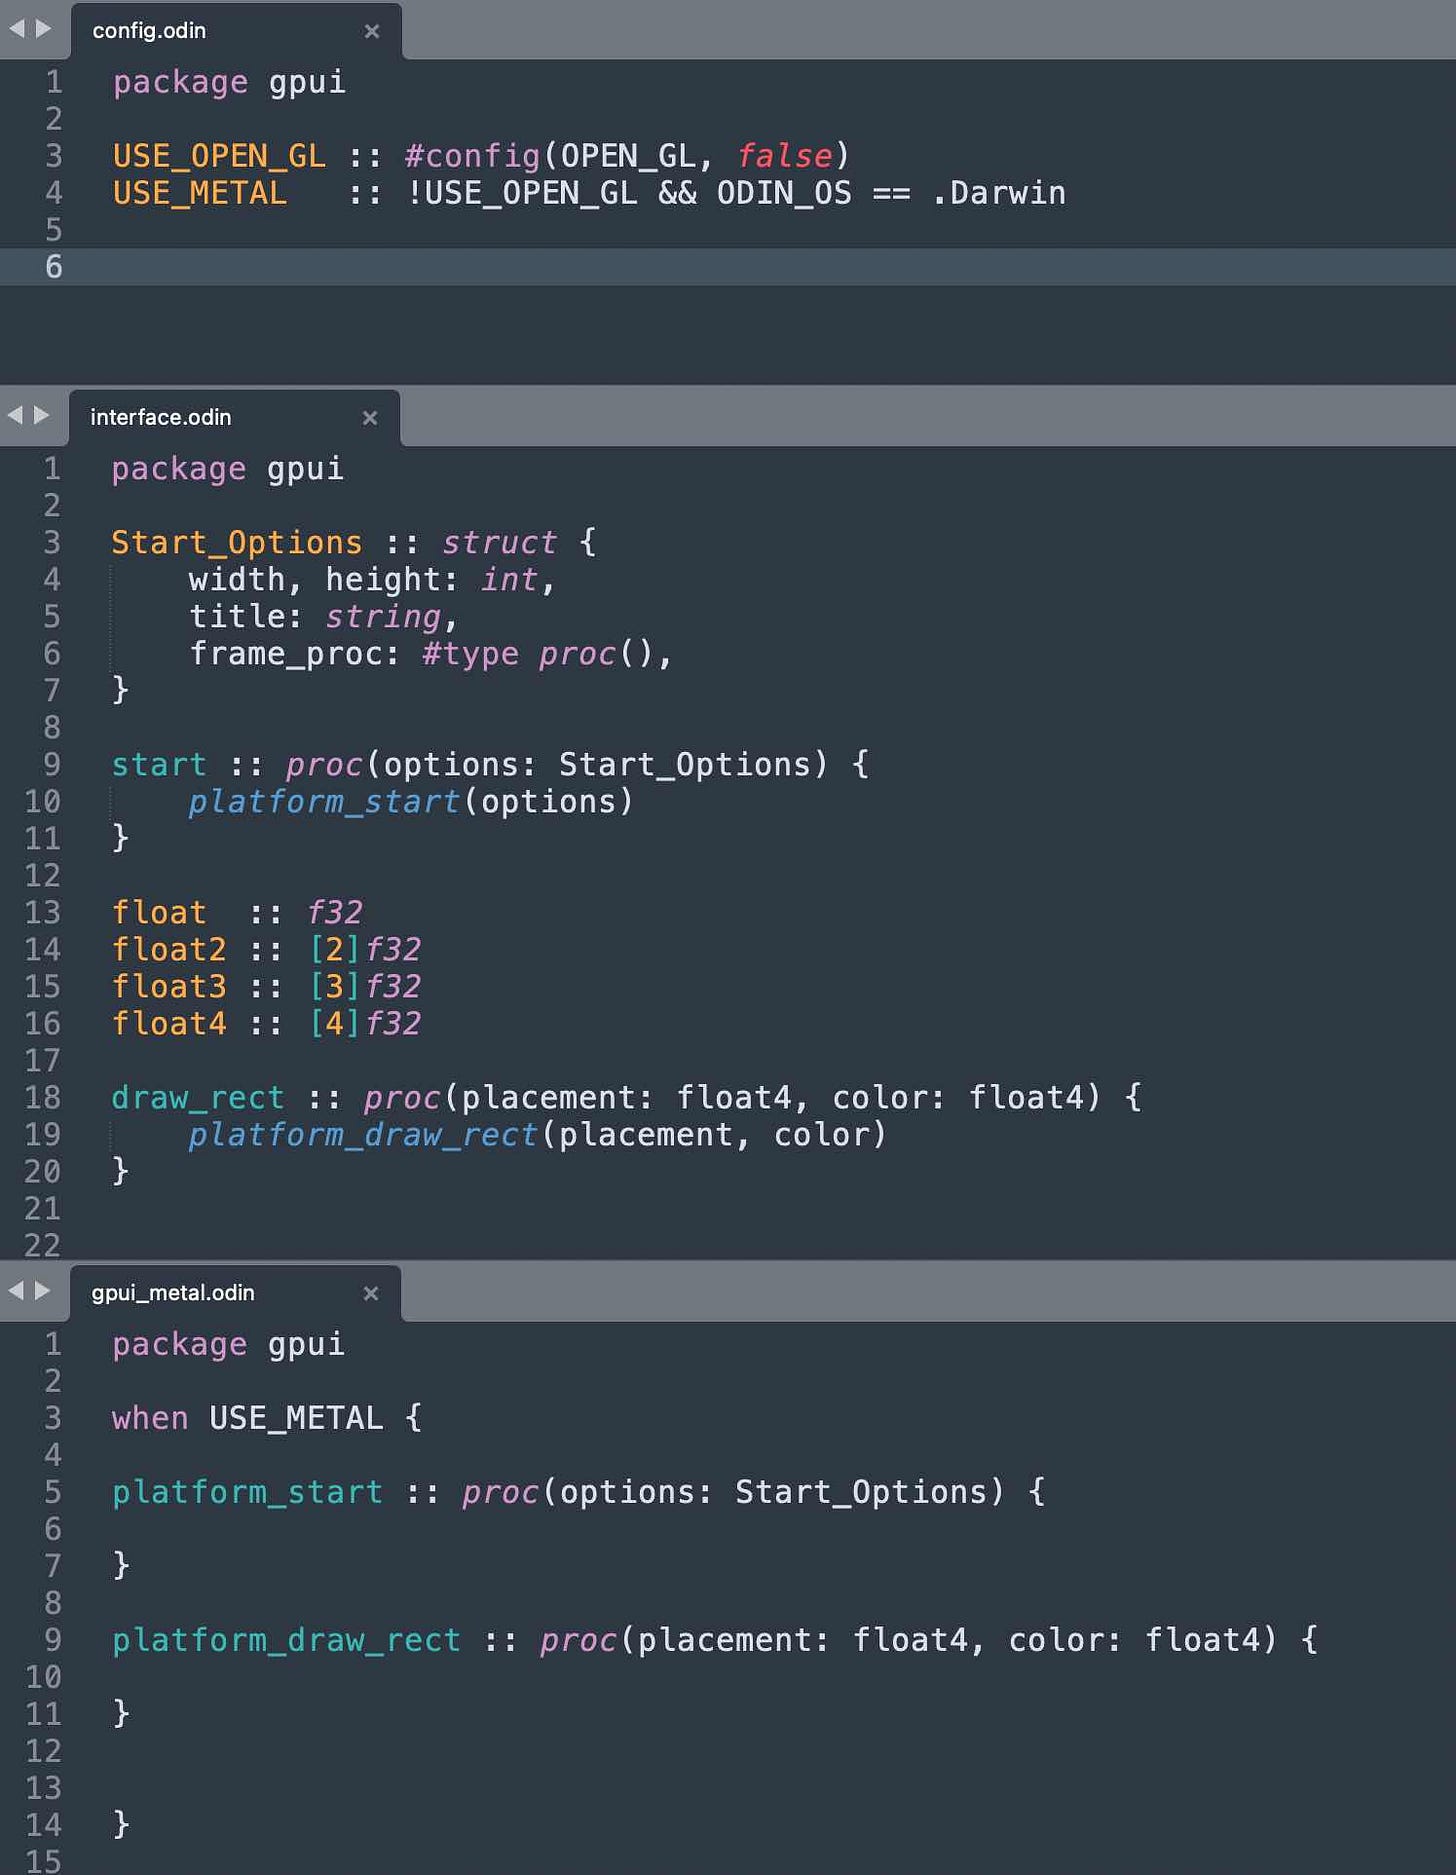Click '.Darwin' in config.odin
This screenshot has width=1456, height=1875.
pyautogui.click(x=998, y=193)
